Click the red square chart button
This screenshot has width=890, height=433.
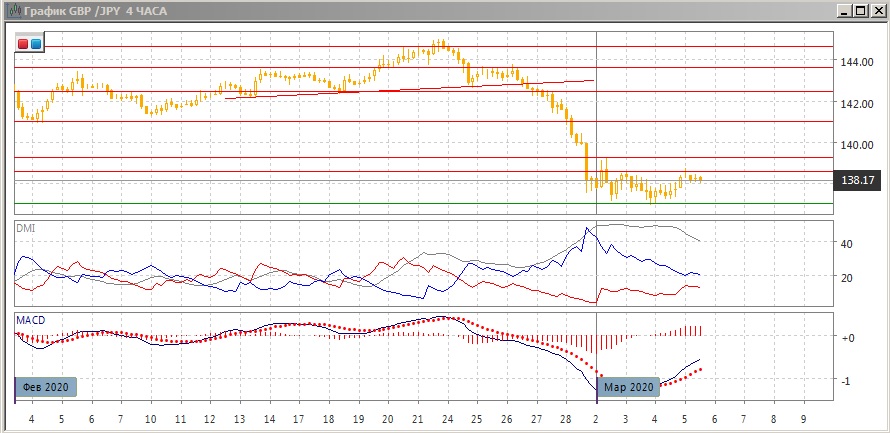24,44
